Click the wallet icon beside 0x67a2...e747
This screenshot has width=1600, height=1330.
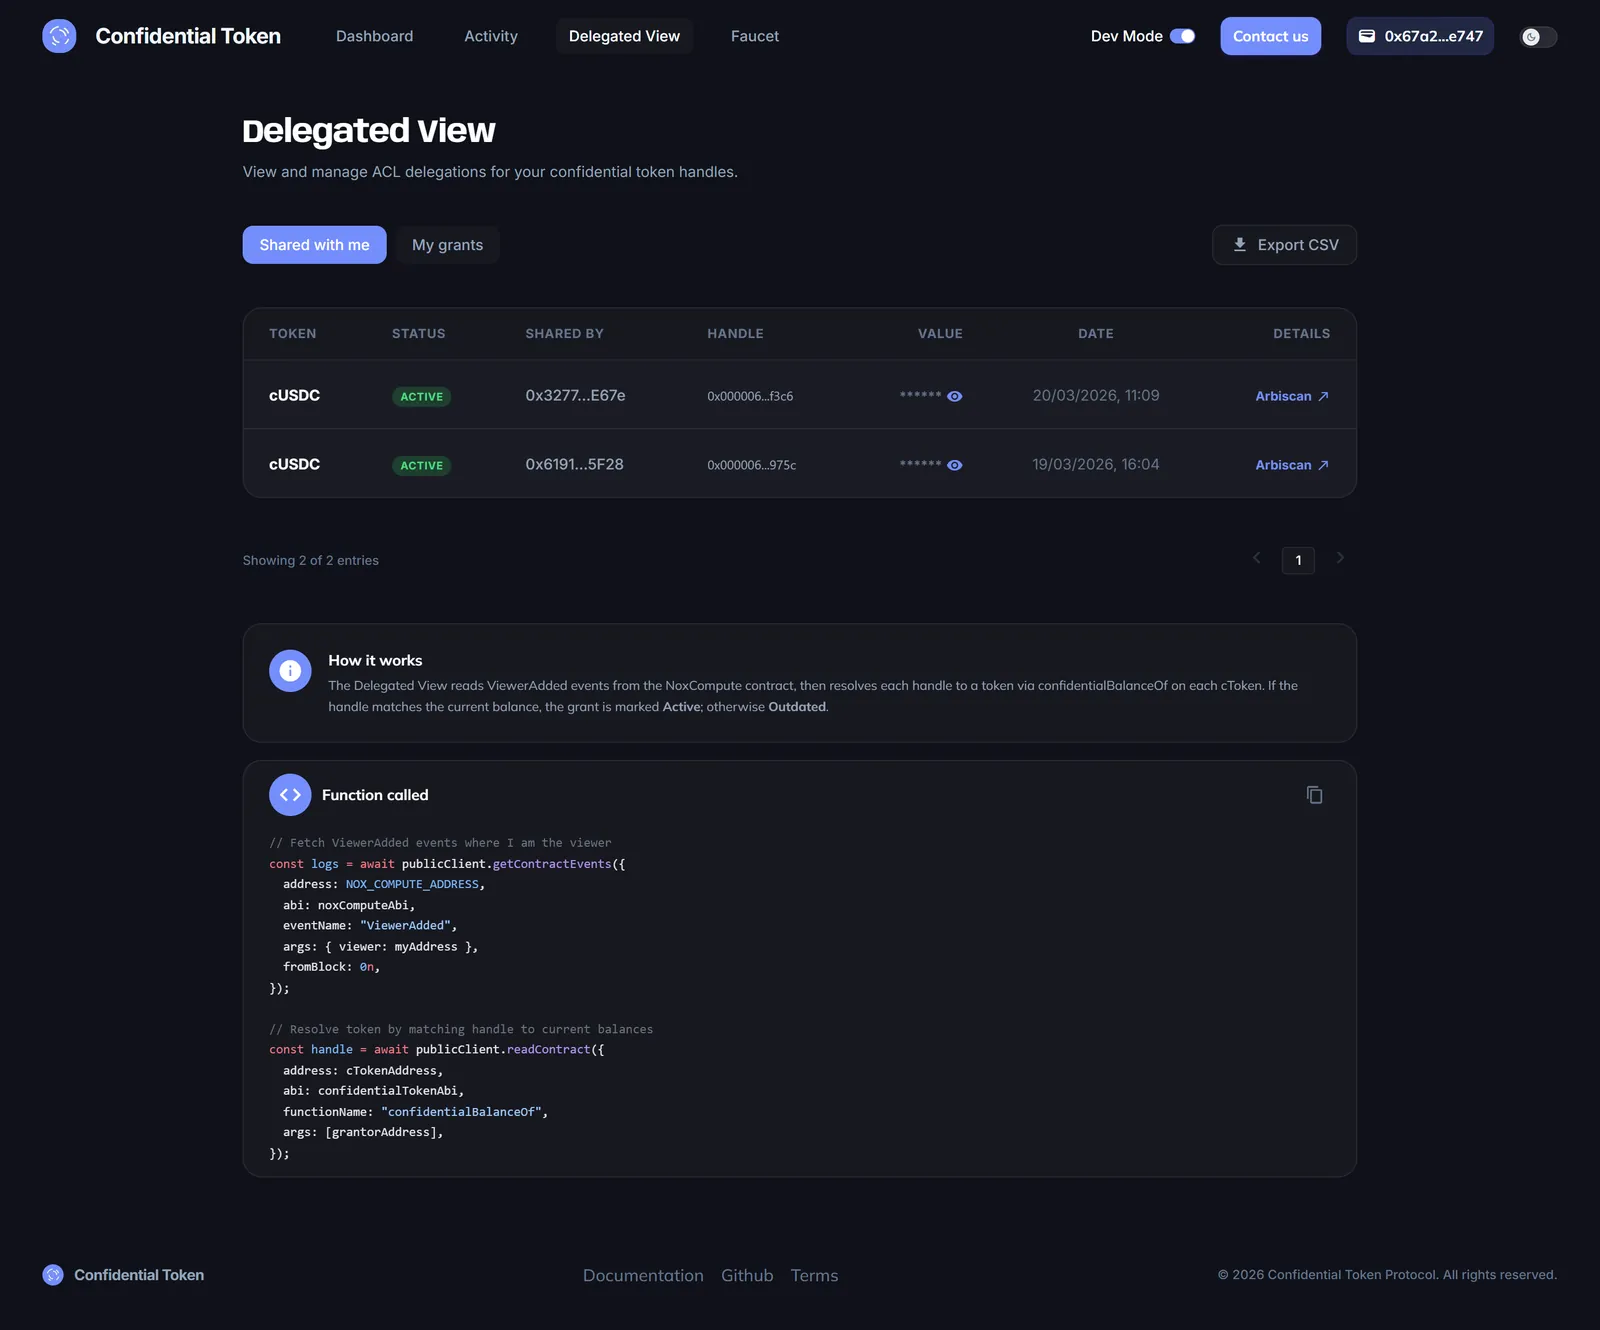1366,36
